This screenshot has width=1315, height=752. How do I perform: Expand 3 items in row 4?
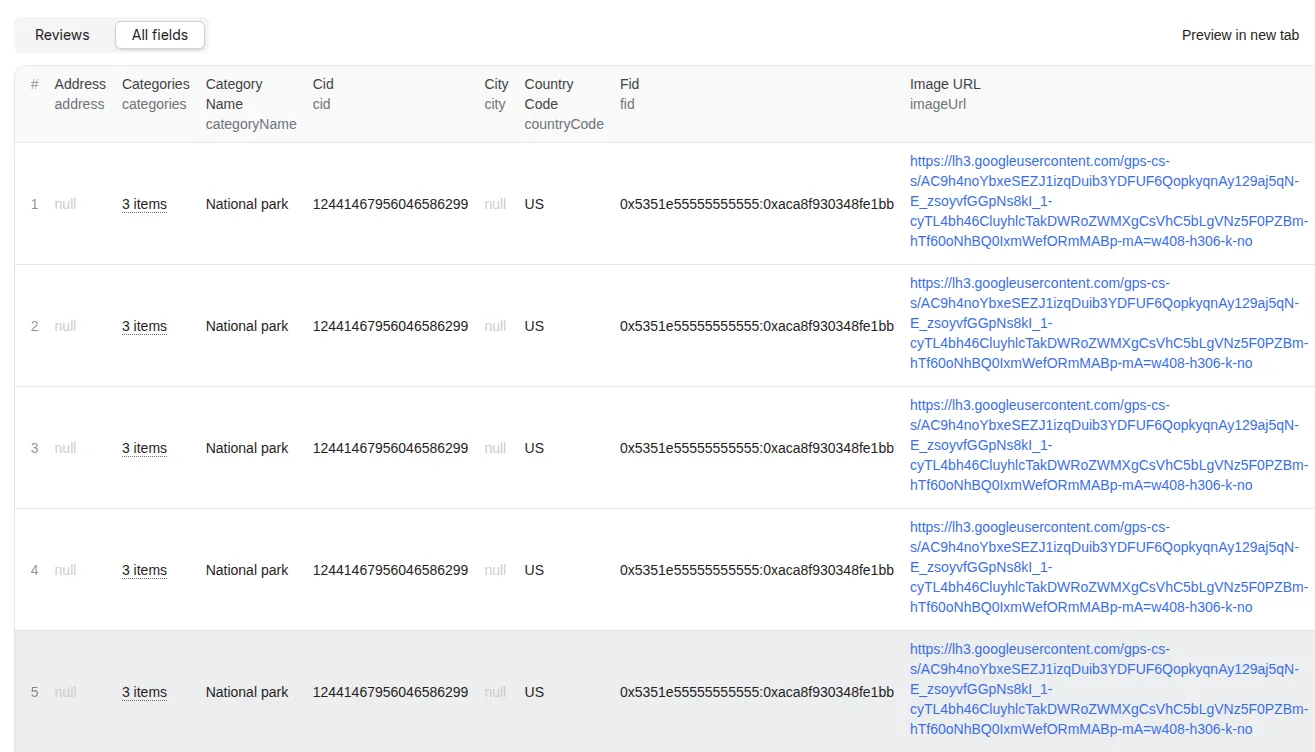pos(144,570)
